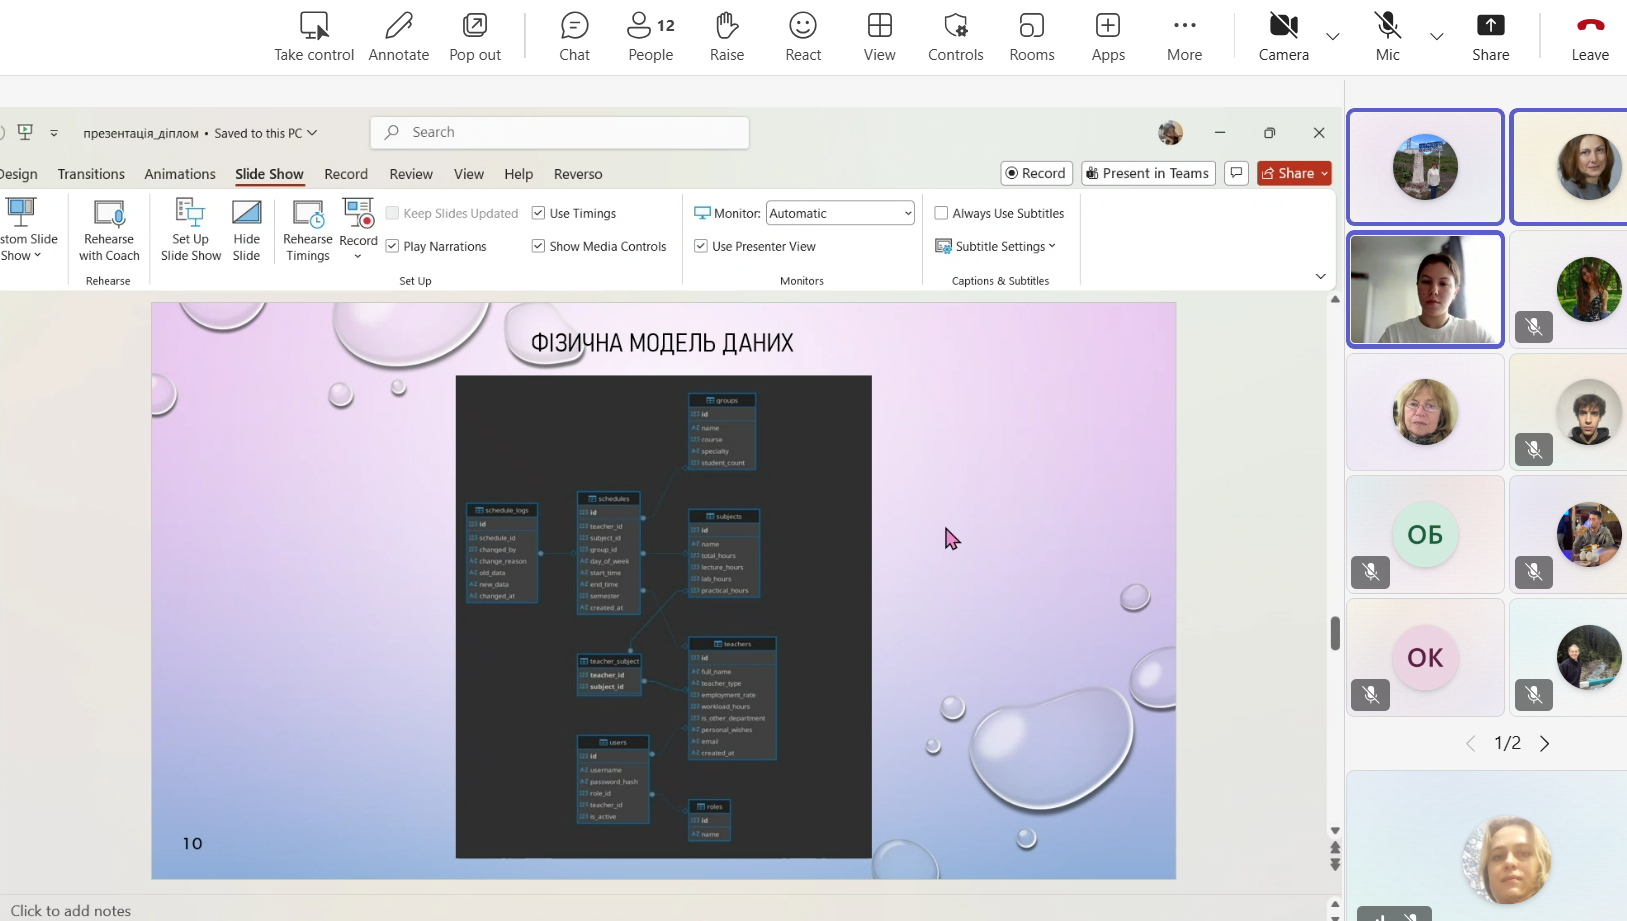Open the React emoji menu
Viewport: 1627px width, 921px height.
[x=803, y=37]
